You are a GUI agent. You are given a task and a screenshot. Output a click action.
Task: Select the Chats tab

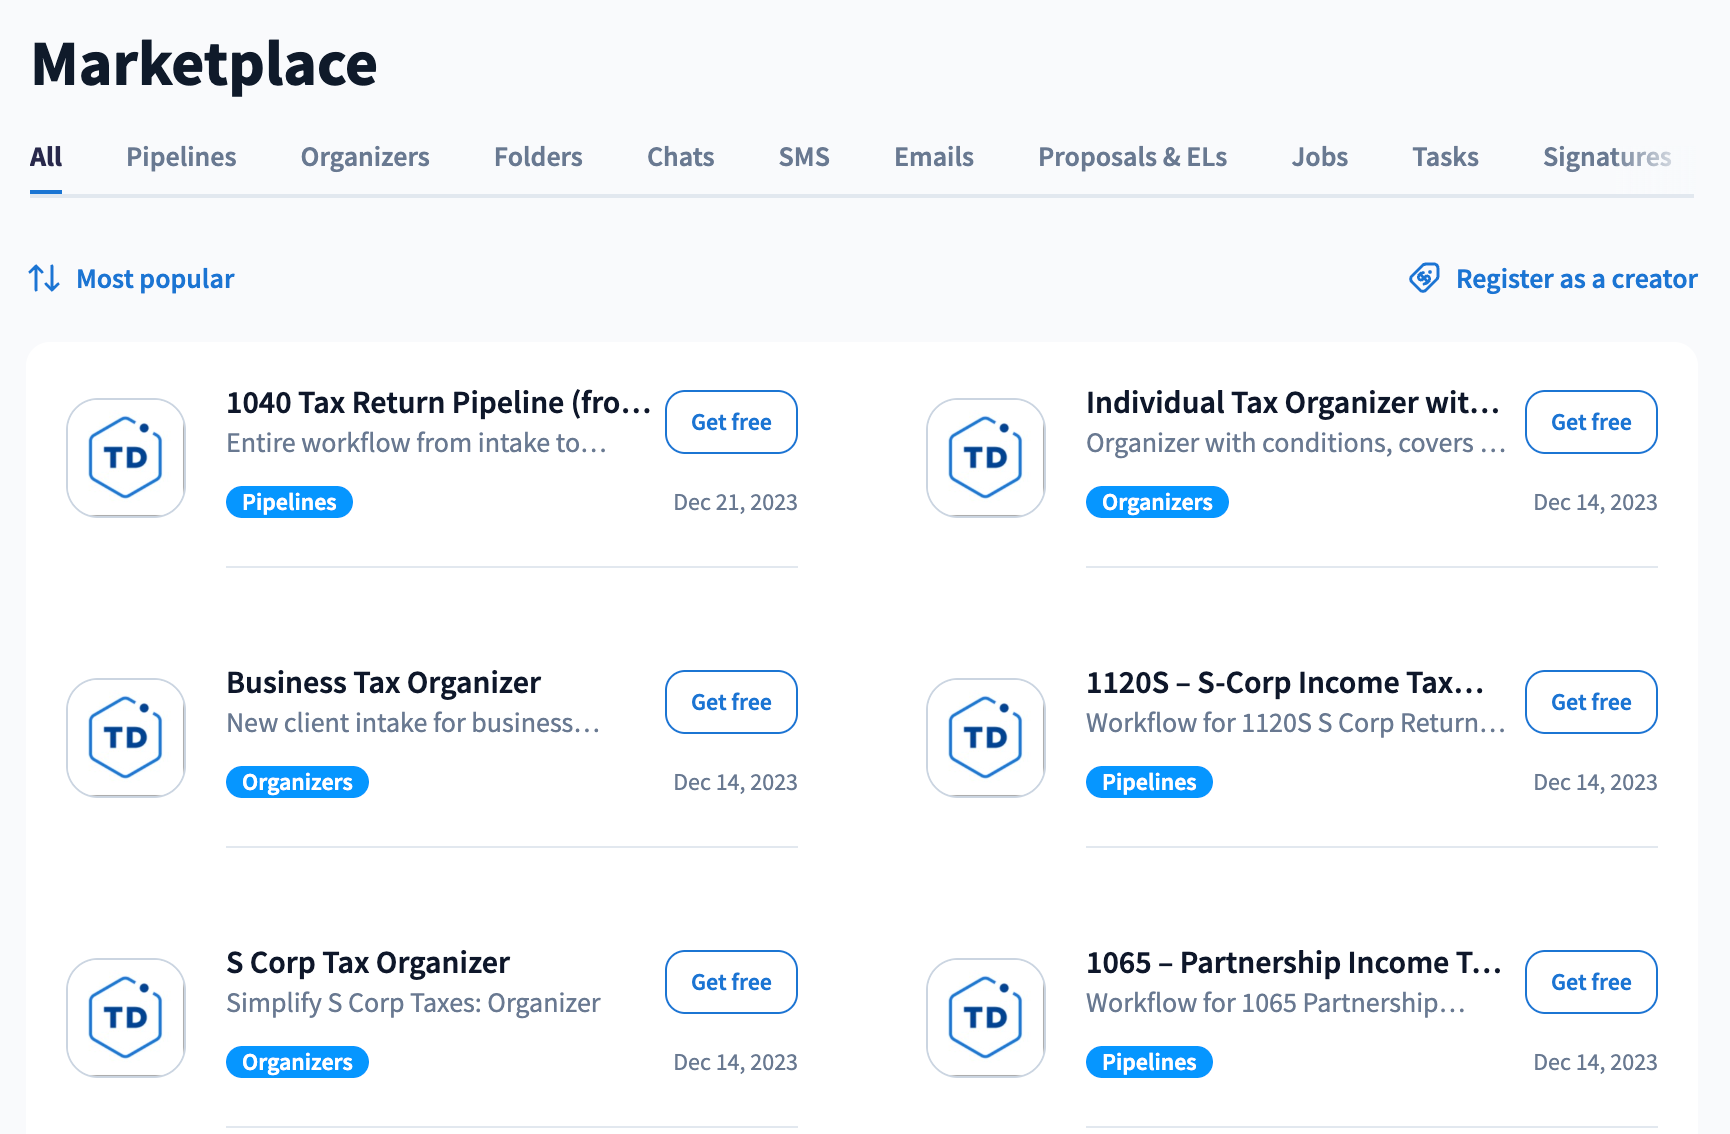(x=680, y=157)
